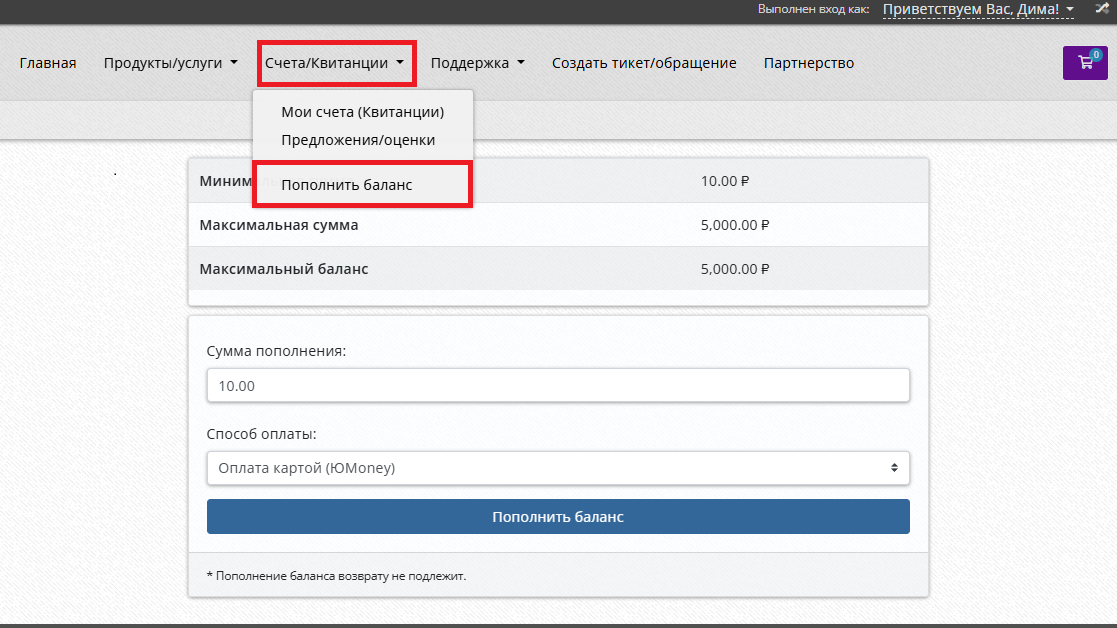
Task: Open the Способ оплаты payment method selector
Action: (x=558, y=467)
